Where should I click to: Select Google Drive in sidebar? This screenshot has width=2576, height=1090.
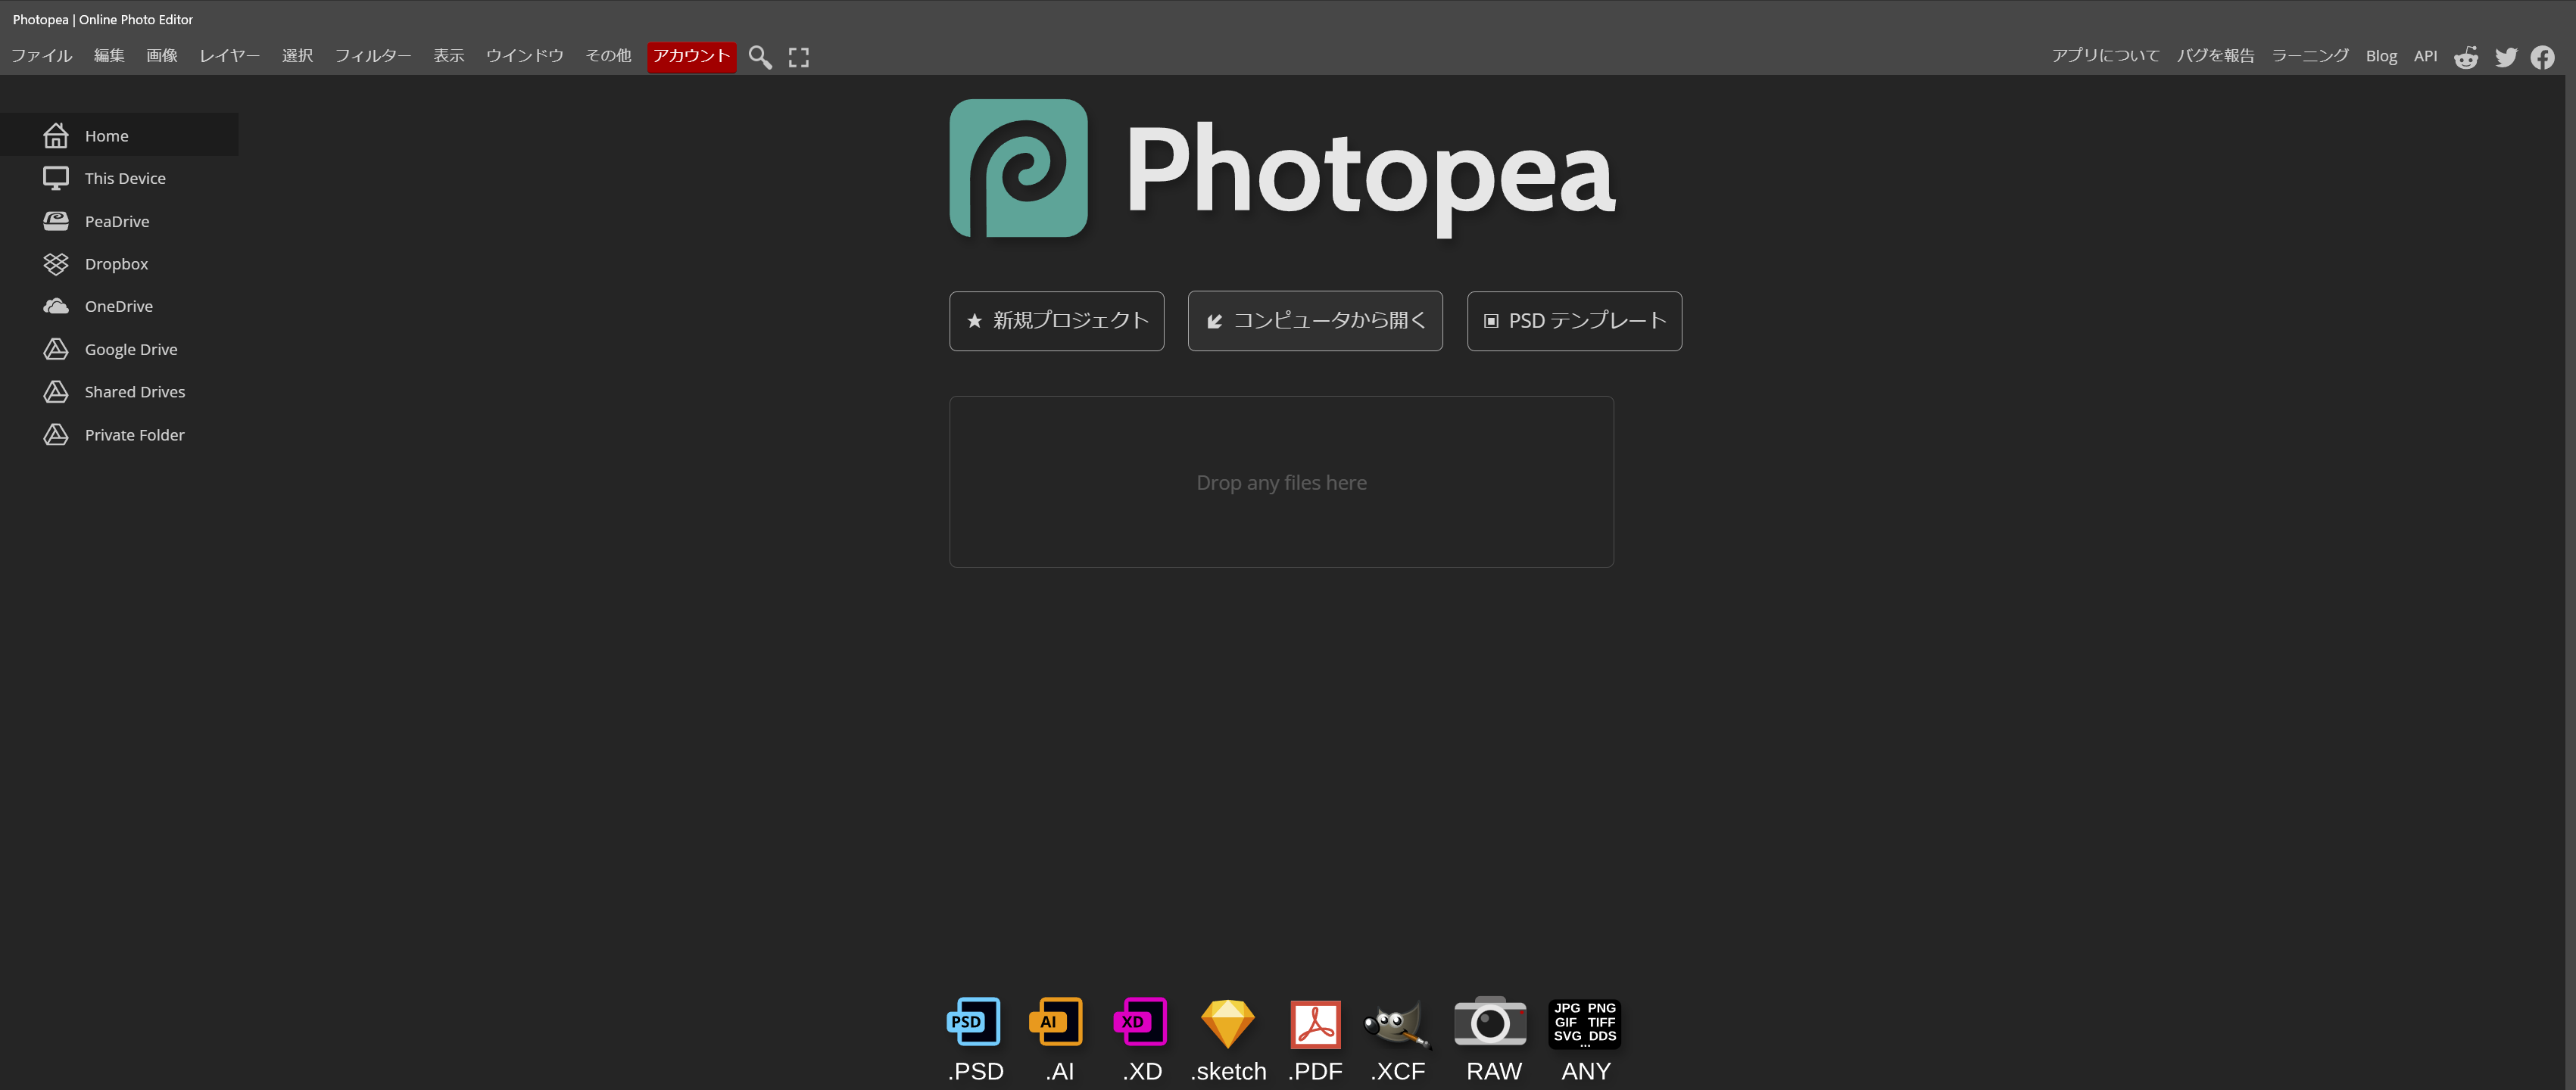130,349
